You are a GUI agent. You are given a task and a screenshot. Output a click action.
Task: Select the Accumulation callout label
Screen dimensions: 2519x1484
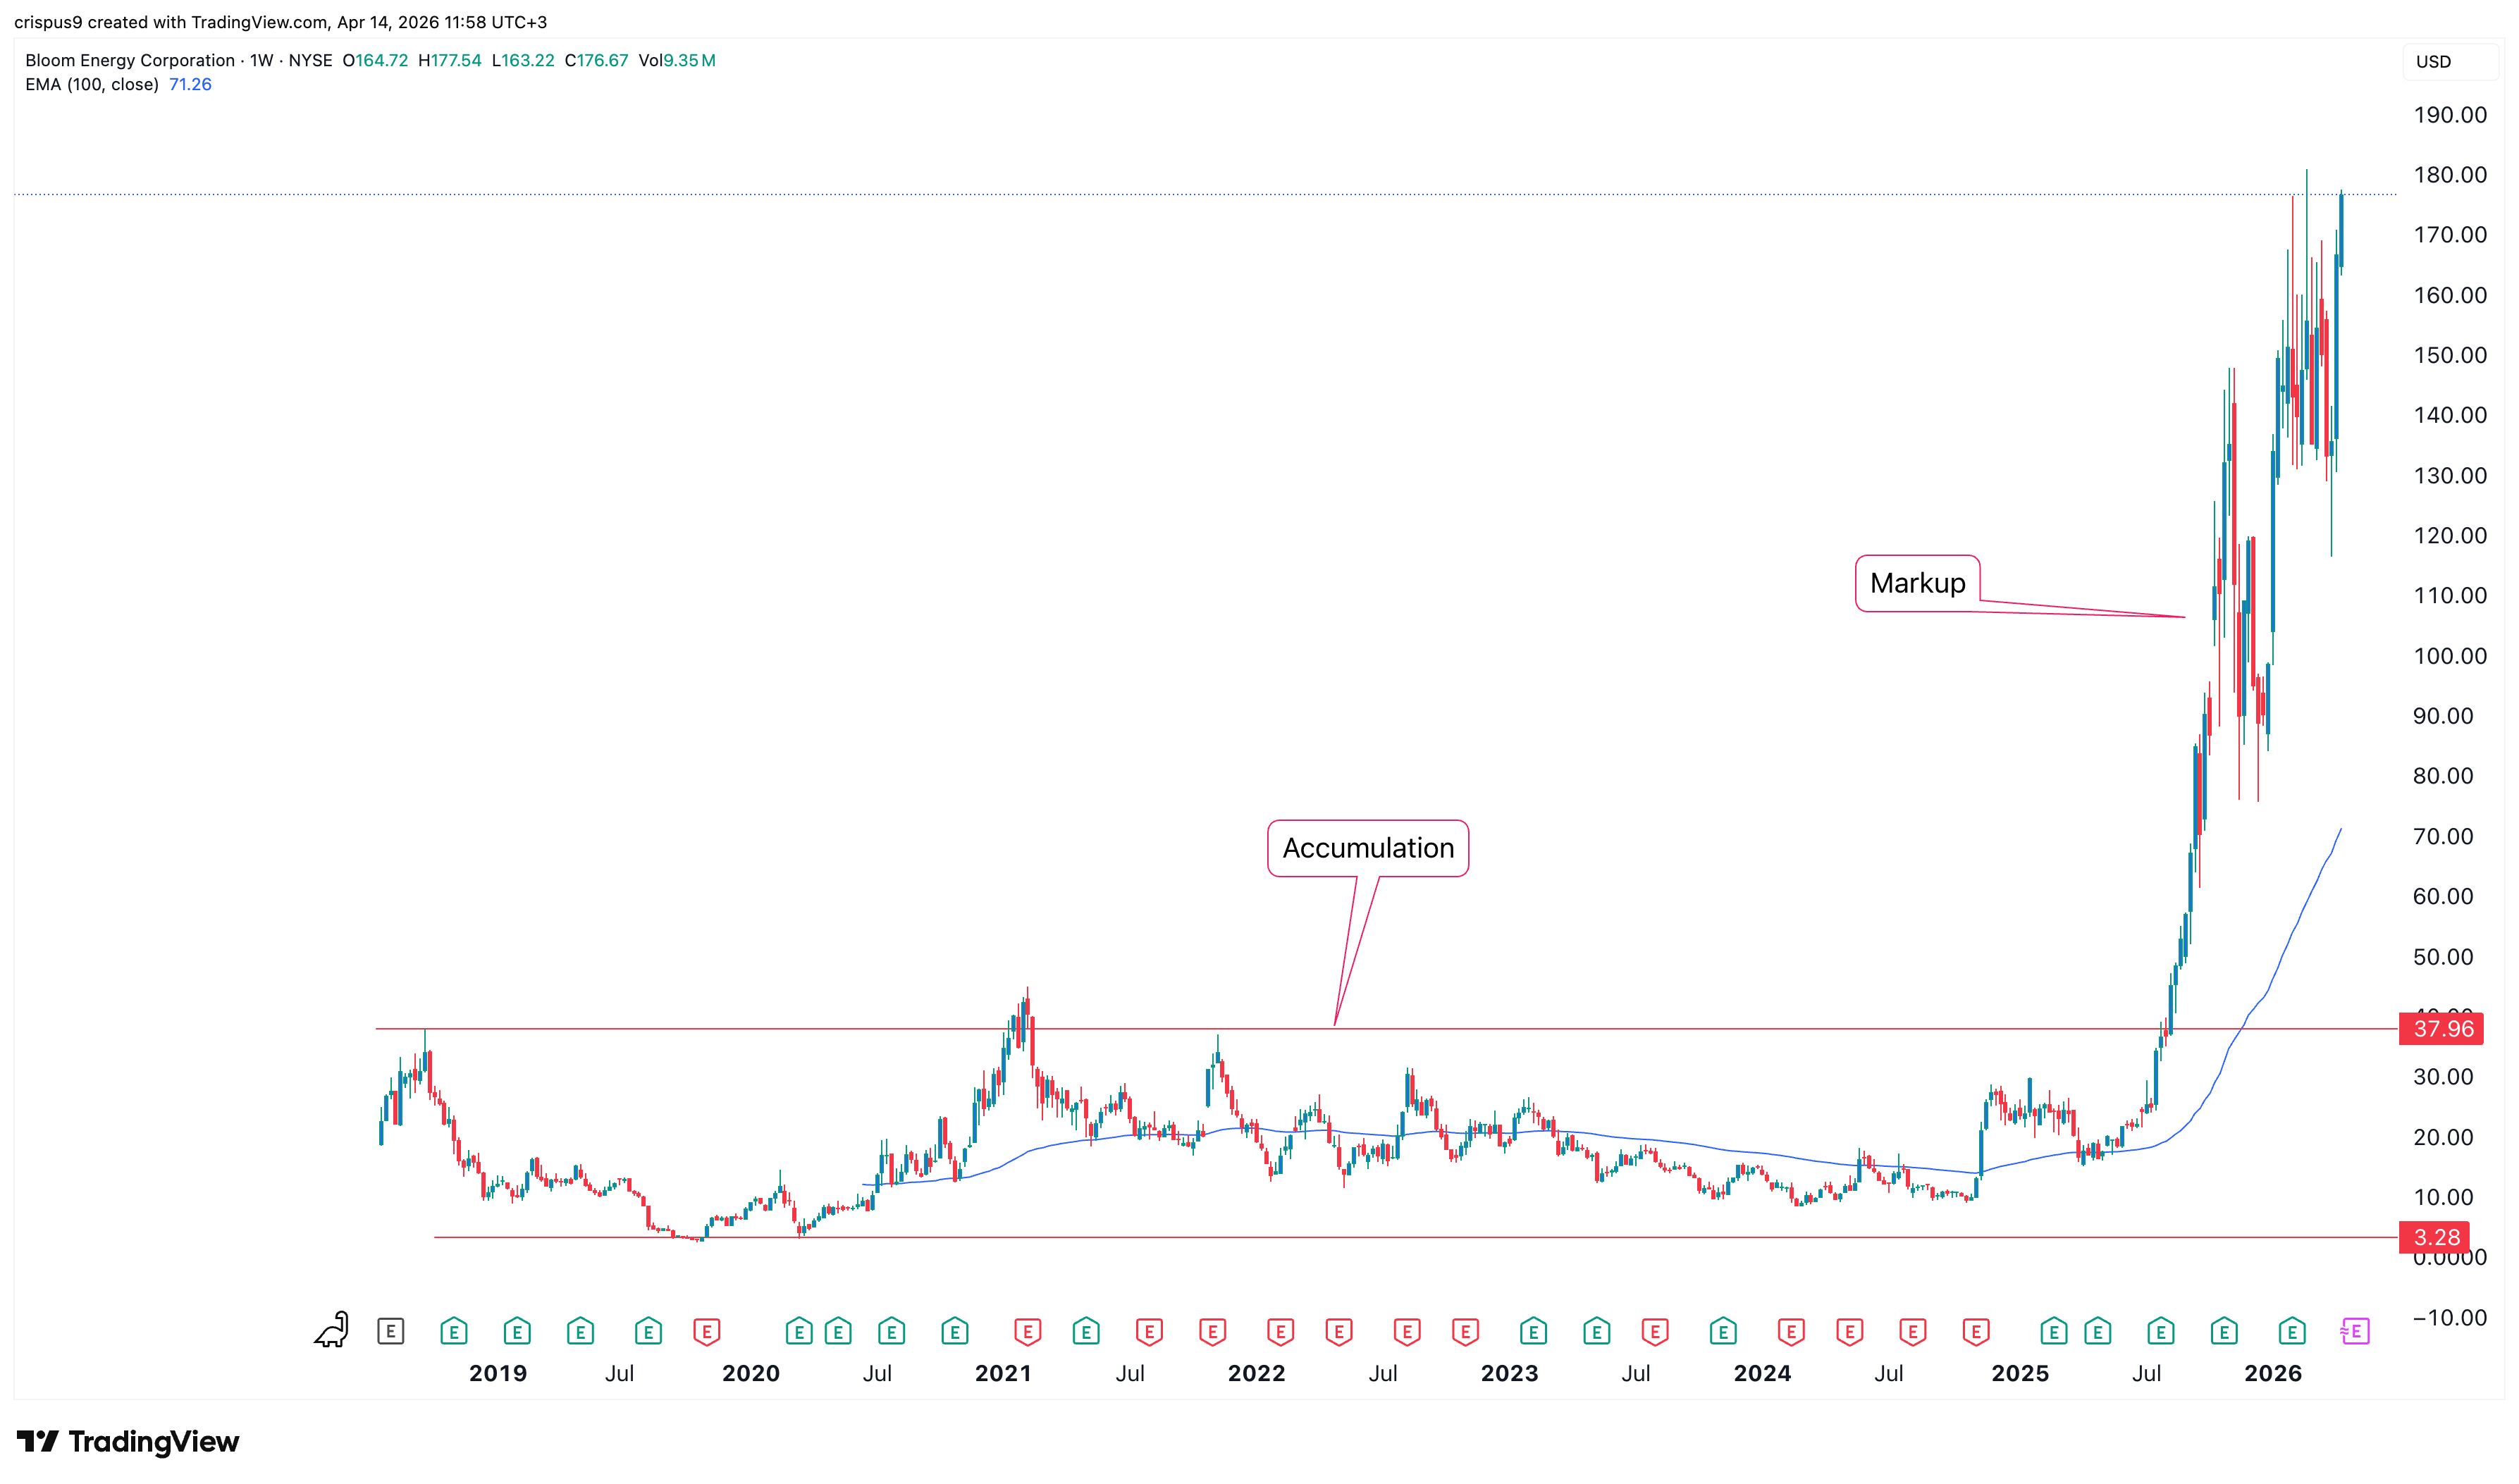click(x=1367, y=848)
